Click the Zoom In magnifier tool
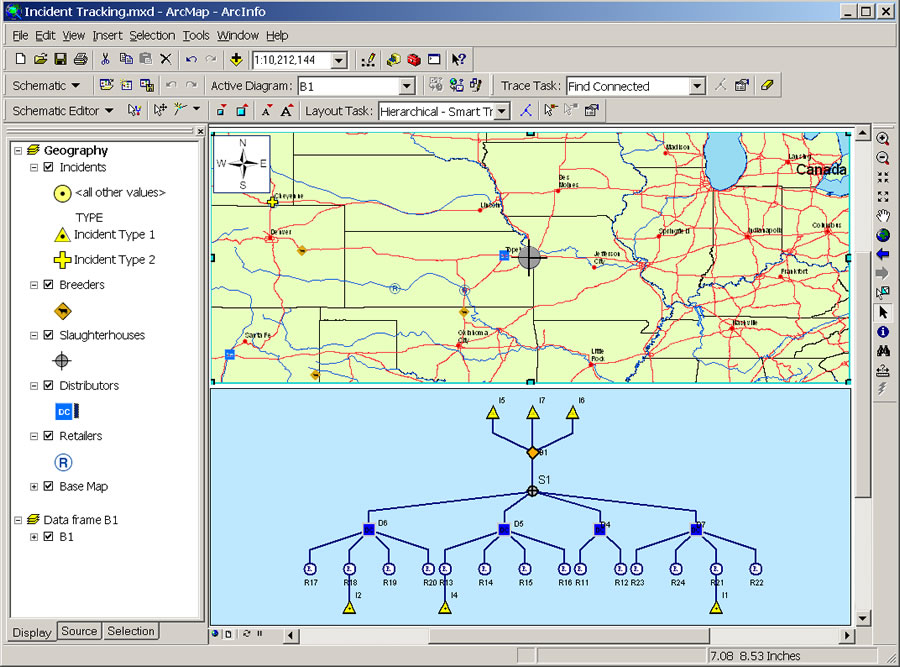The height and width of the screenshot is (667, 900). 883,139
